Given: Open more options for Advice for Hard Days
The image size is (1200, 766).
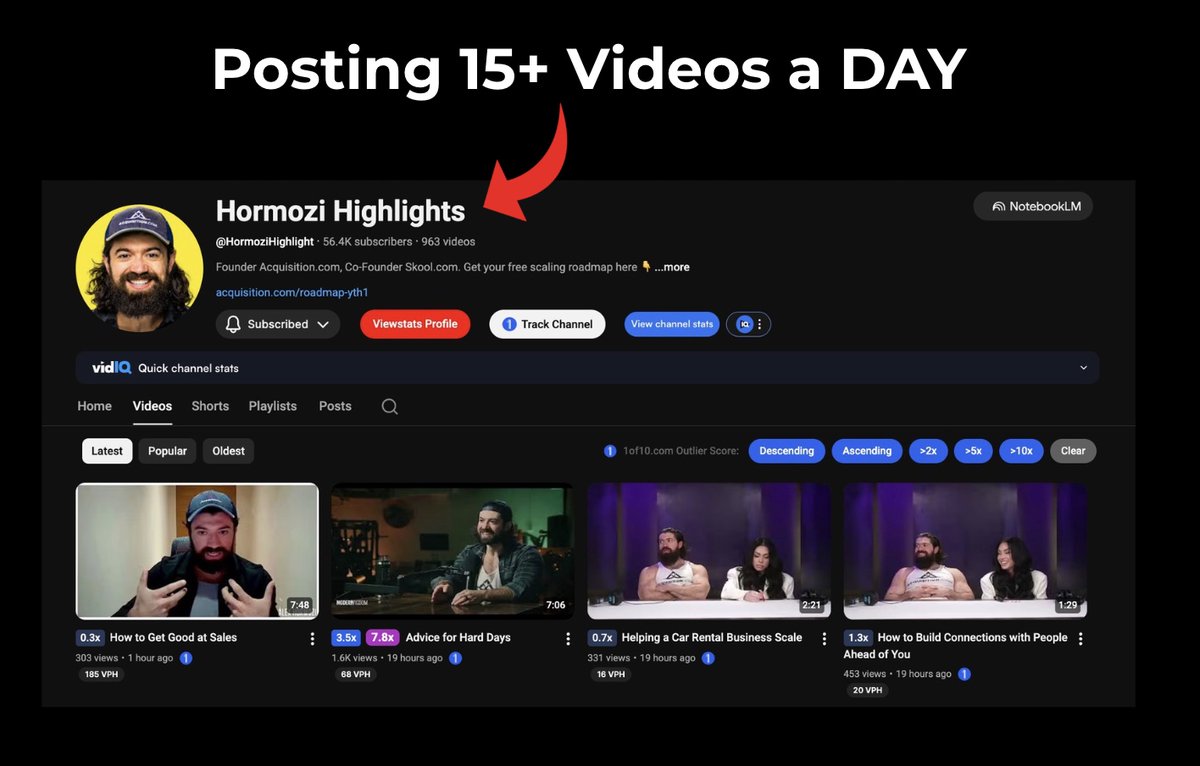Looking at the screenshot, I should tap(568, 638).
